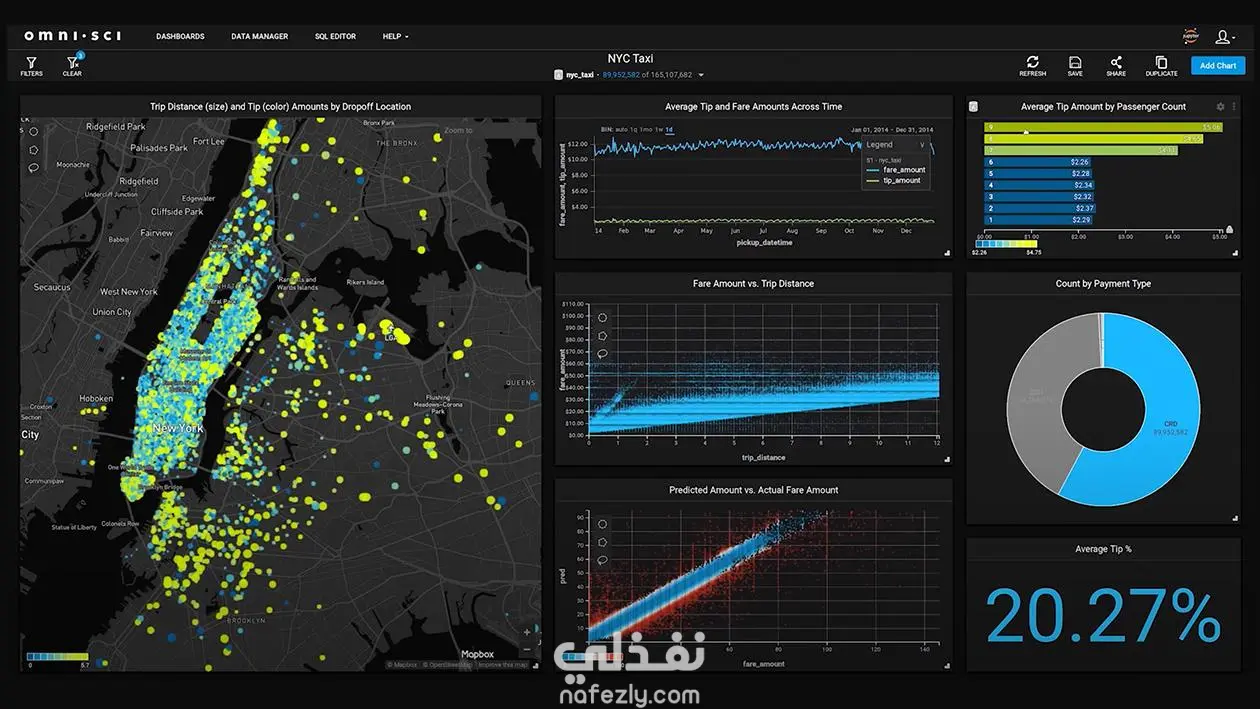Open the user account icon in the header

1223,37
